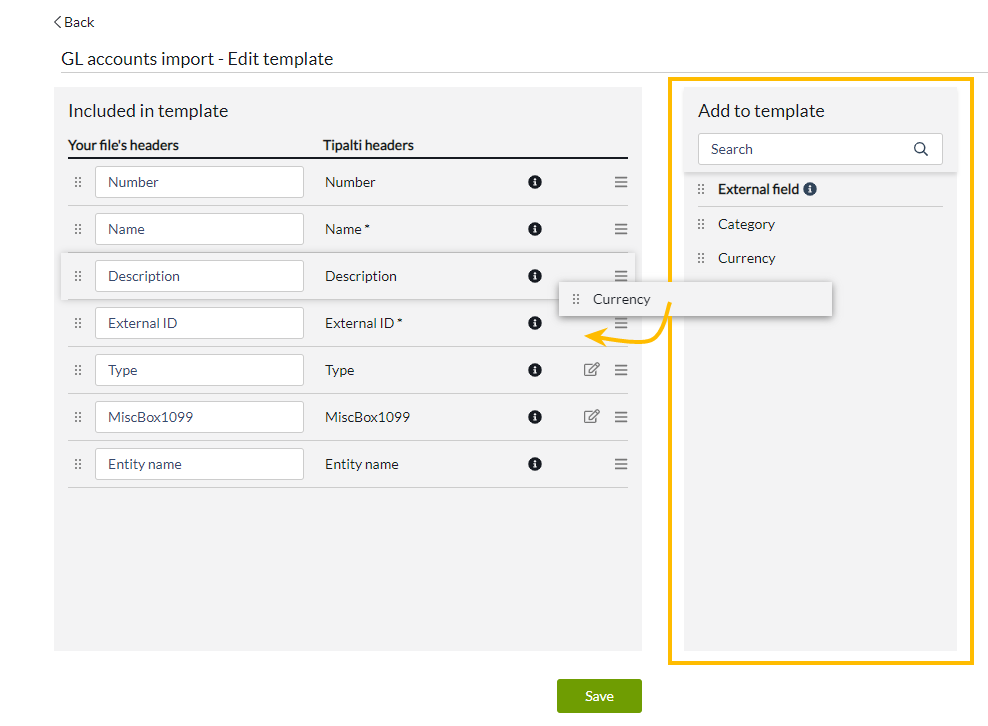Show info for the MiscBox1099 row
Viewport: 988px width, 726px height.
(x=535, y=417)
